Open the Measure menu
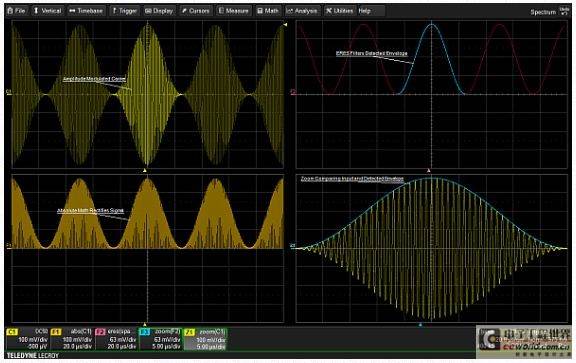Image resolution: width=576 pixels, height=363 pixels. tap(234, 11)
